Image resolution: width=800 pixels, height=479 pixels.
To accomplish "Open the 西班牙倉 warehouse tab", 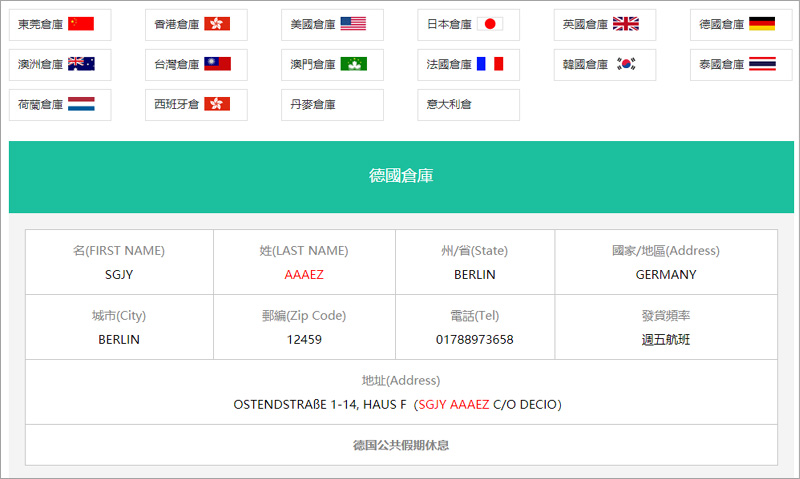I will point(196,104).
